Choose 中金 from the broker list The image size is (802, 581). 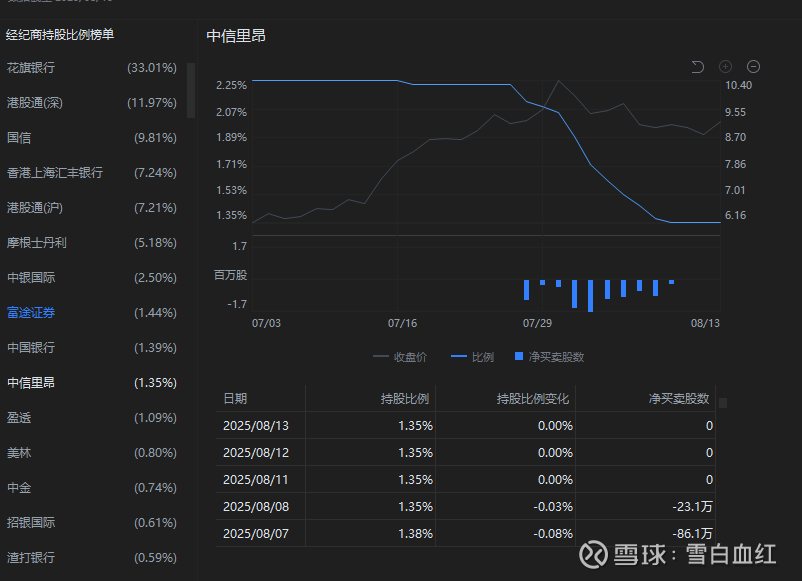click(x=92, y=487)
